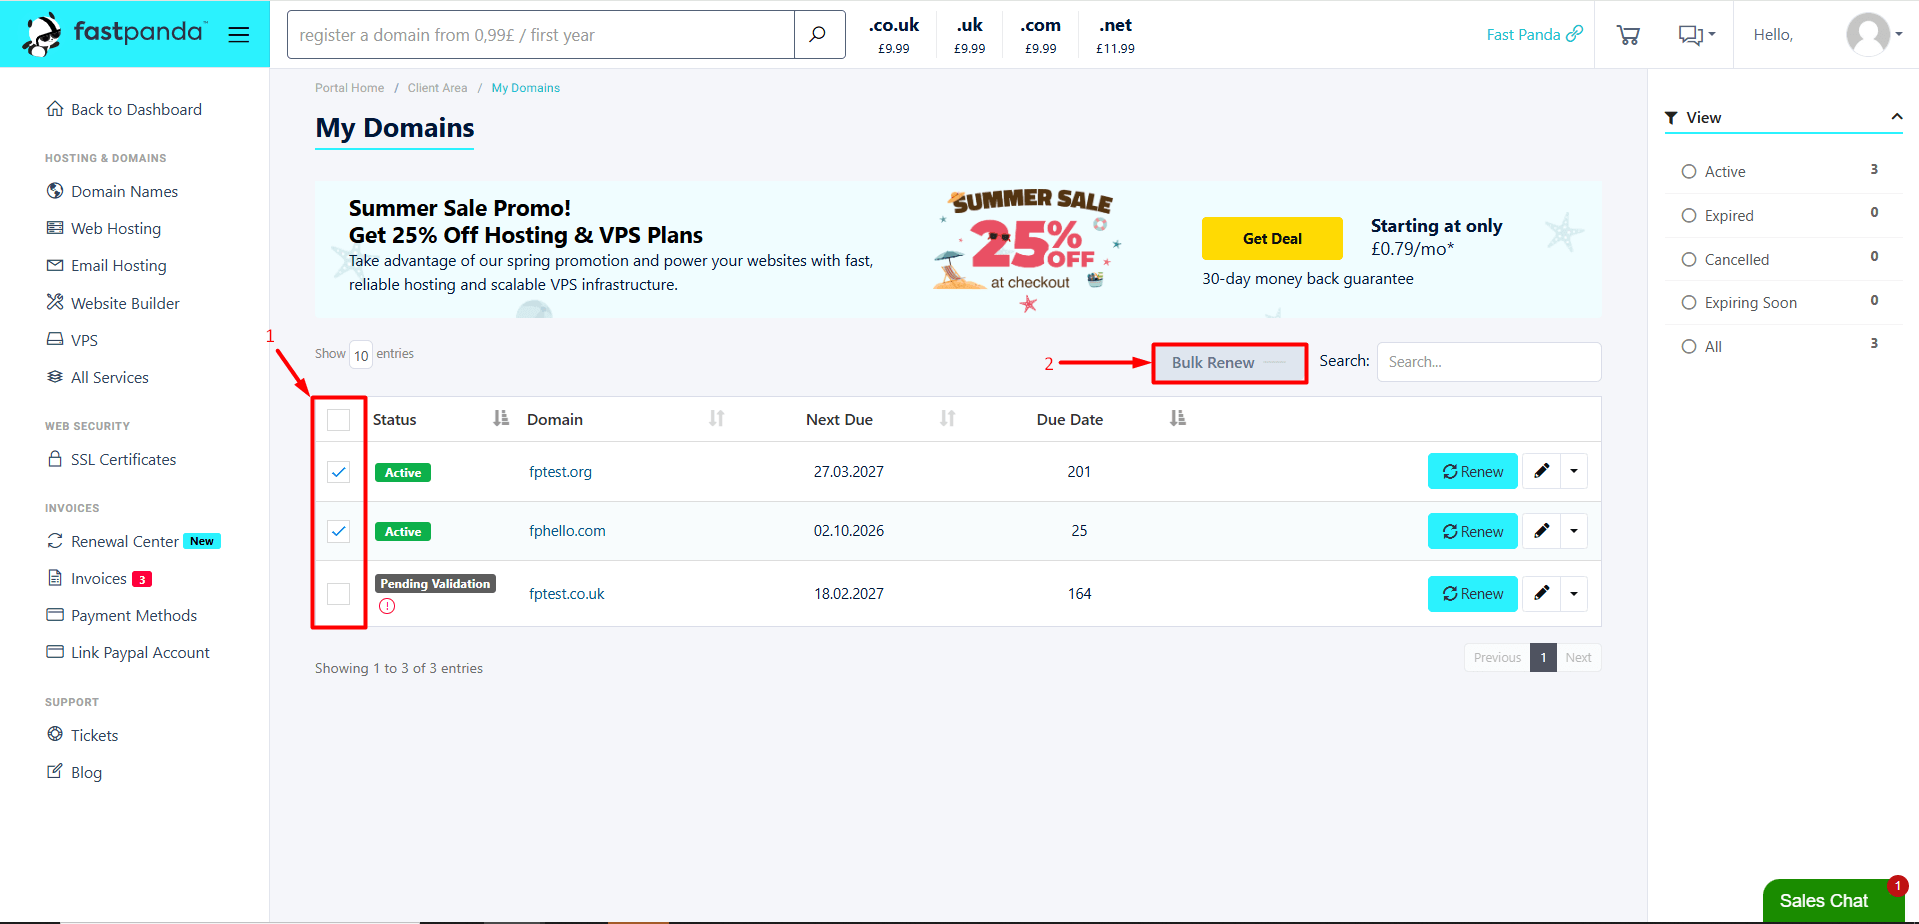The image size is (1919, 924).
Task: Open the user avatar account menu
Action: point(1873,35)
